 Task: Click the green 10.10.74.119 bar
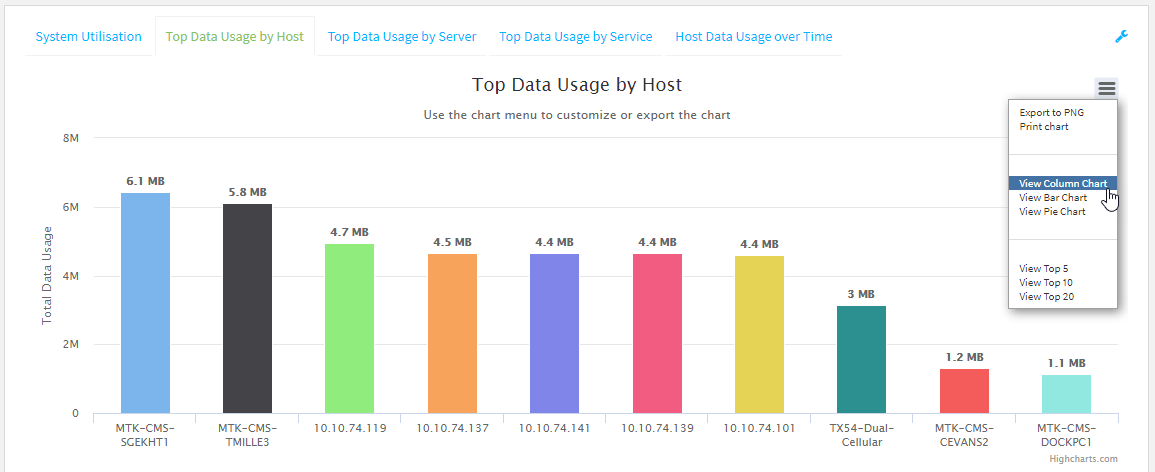(x=349, y=328)
